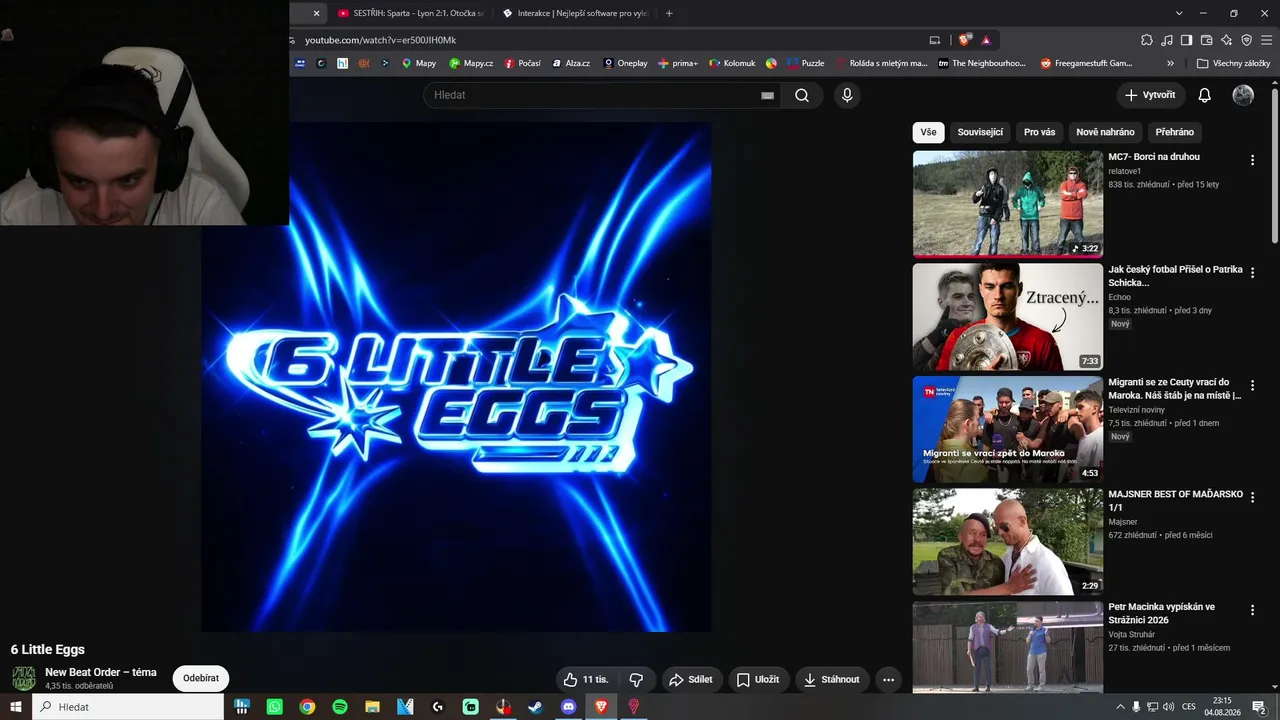Image resolution: width=1280 pixels, height=720 pixels.
Task: Open the Oneplay bookmark
Action: click(625, 63)
